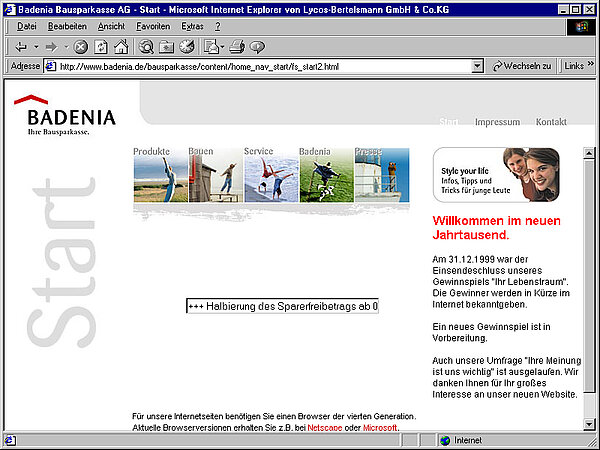The width and height of the screenshot is (600, 450).
Task: Open the History clock toolbar icon
Action: point(187,47)
